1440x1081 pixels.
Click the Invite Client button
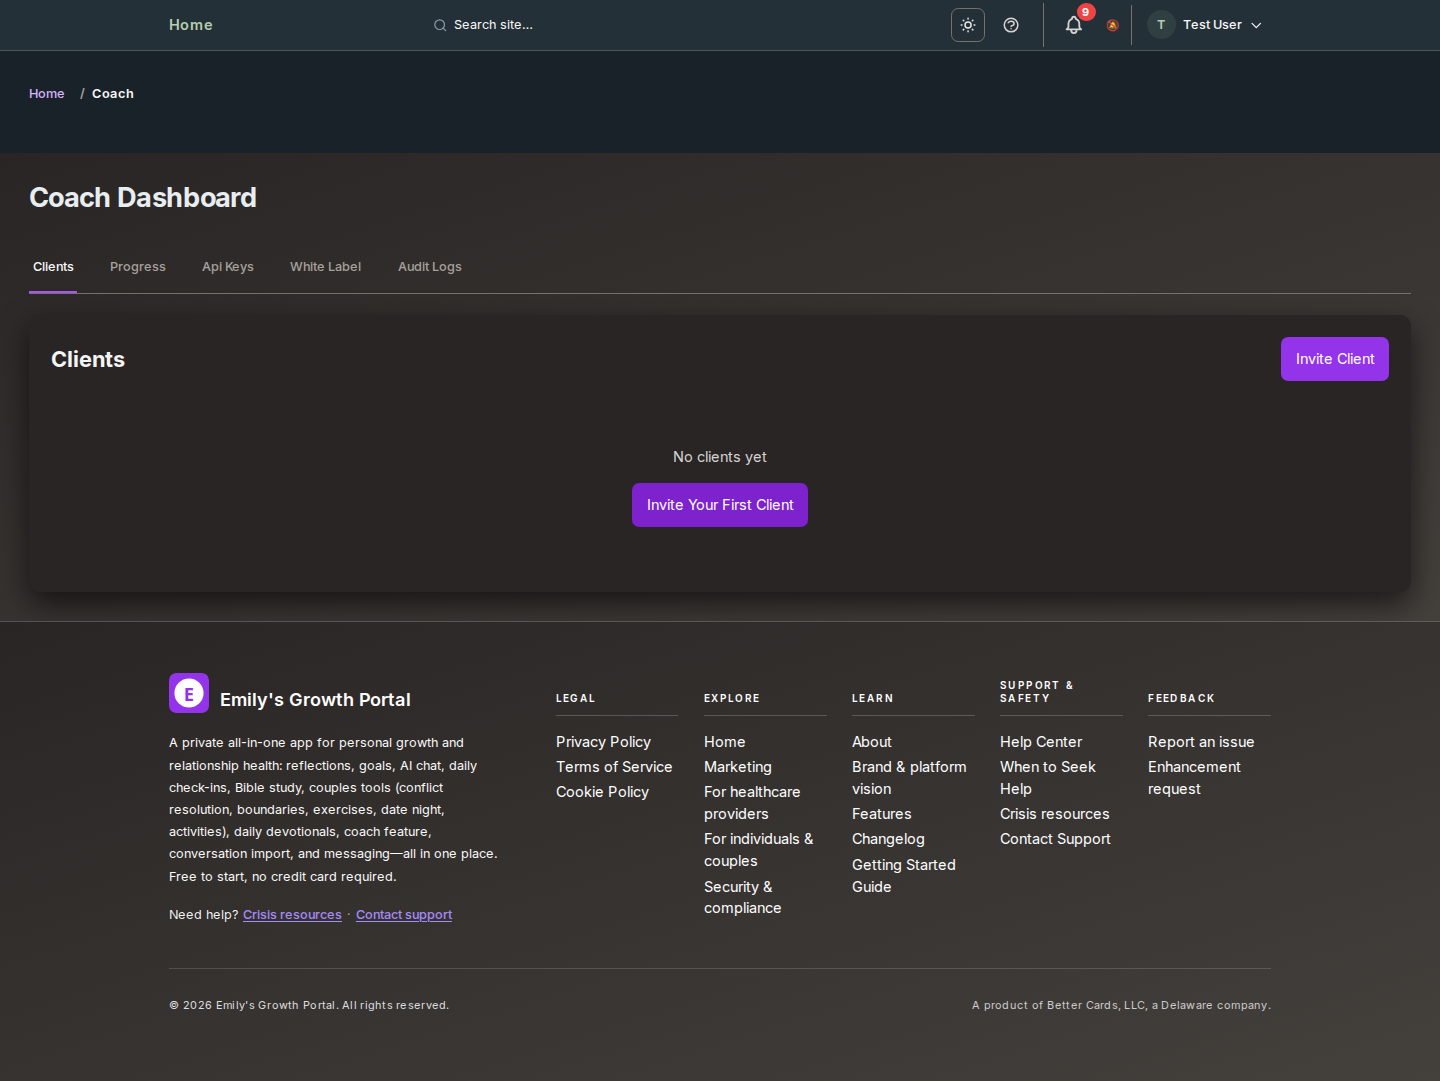[x=1334, y=359]
